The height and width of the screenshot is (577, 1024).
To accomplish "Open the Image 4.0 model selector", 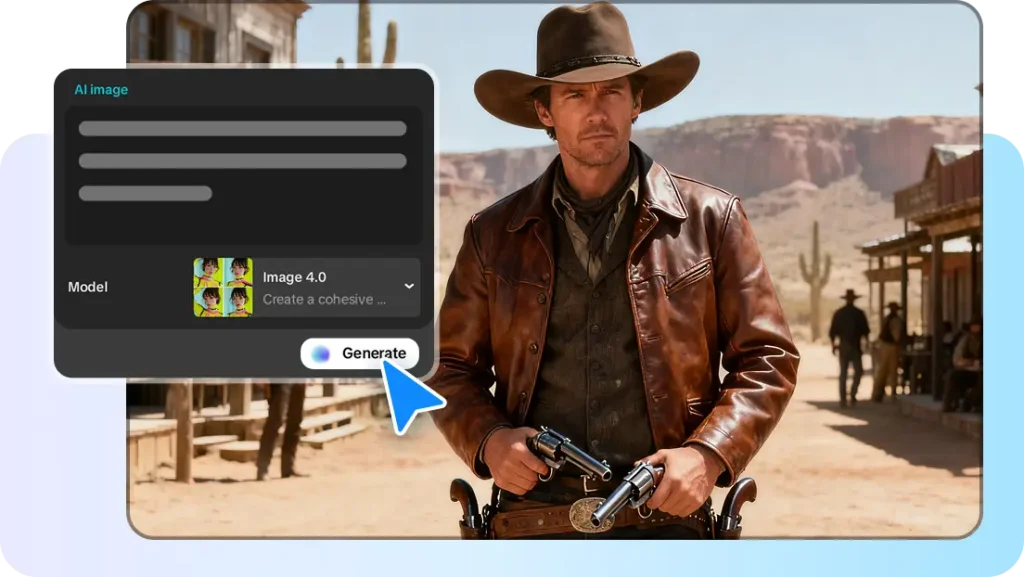I will click(x=330, y=287).
